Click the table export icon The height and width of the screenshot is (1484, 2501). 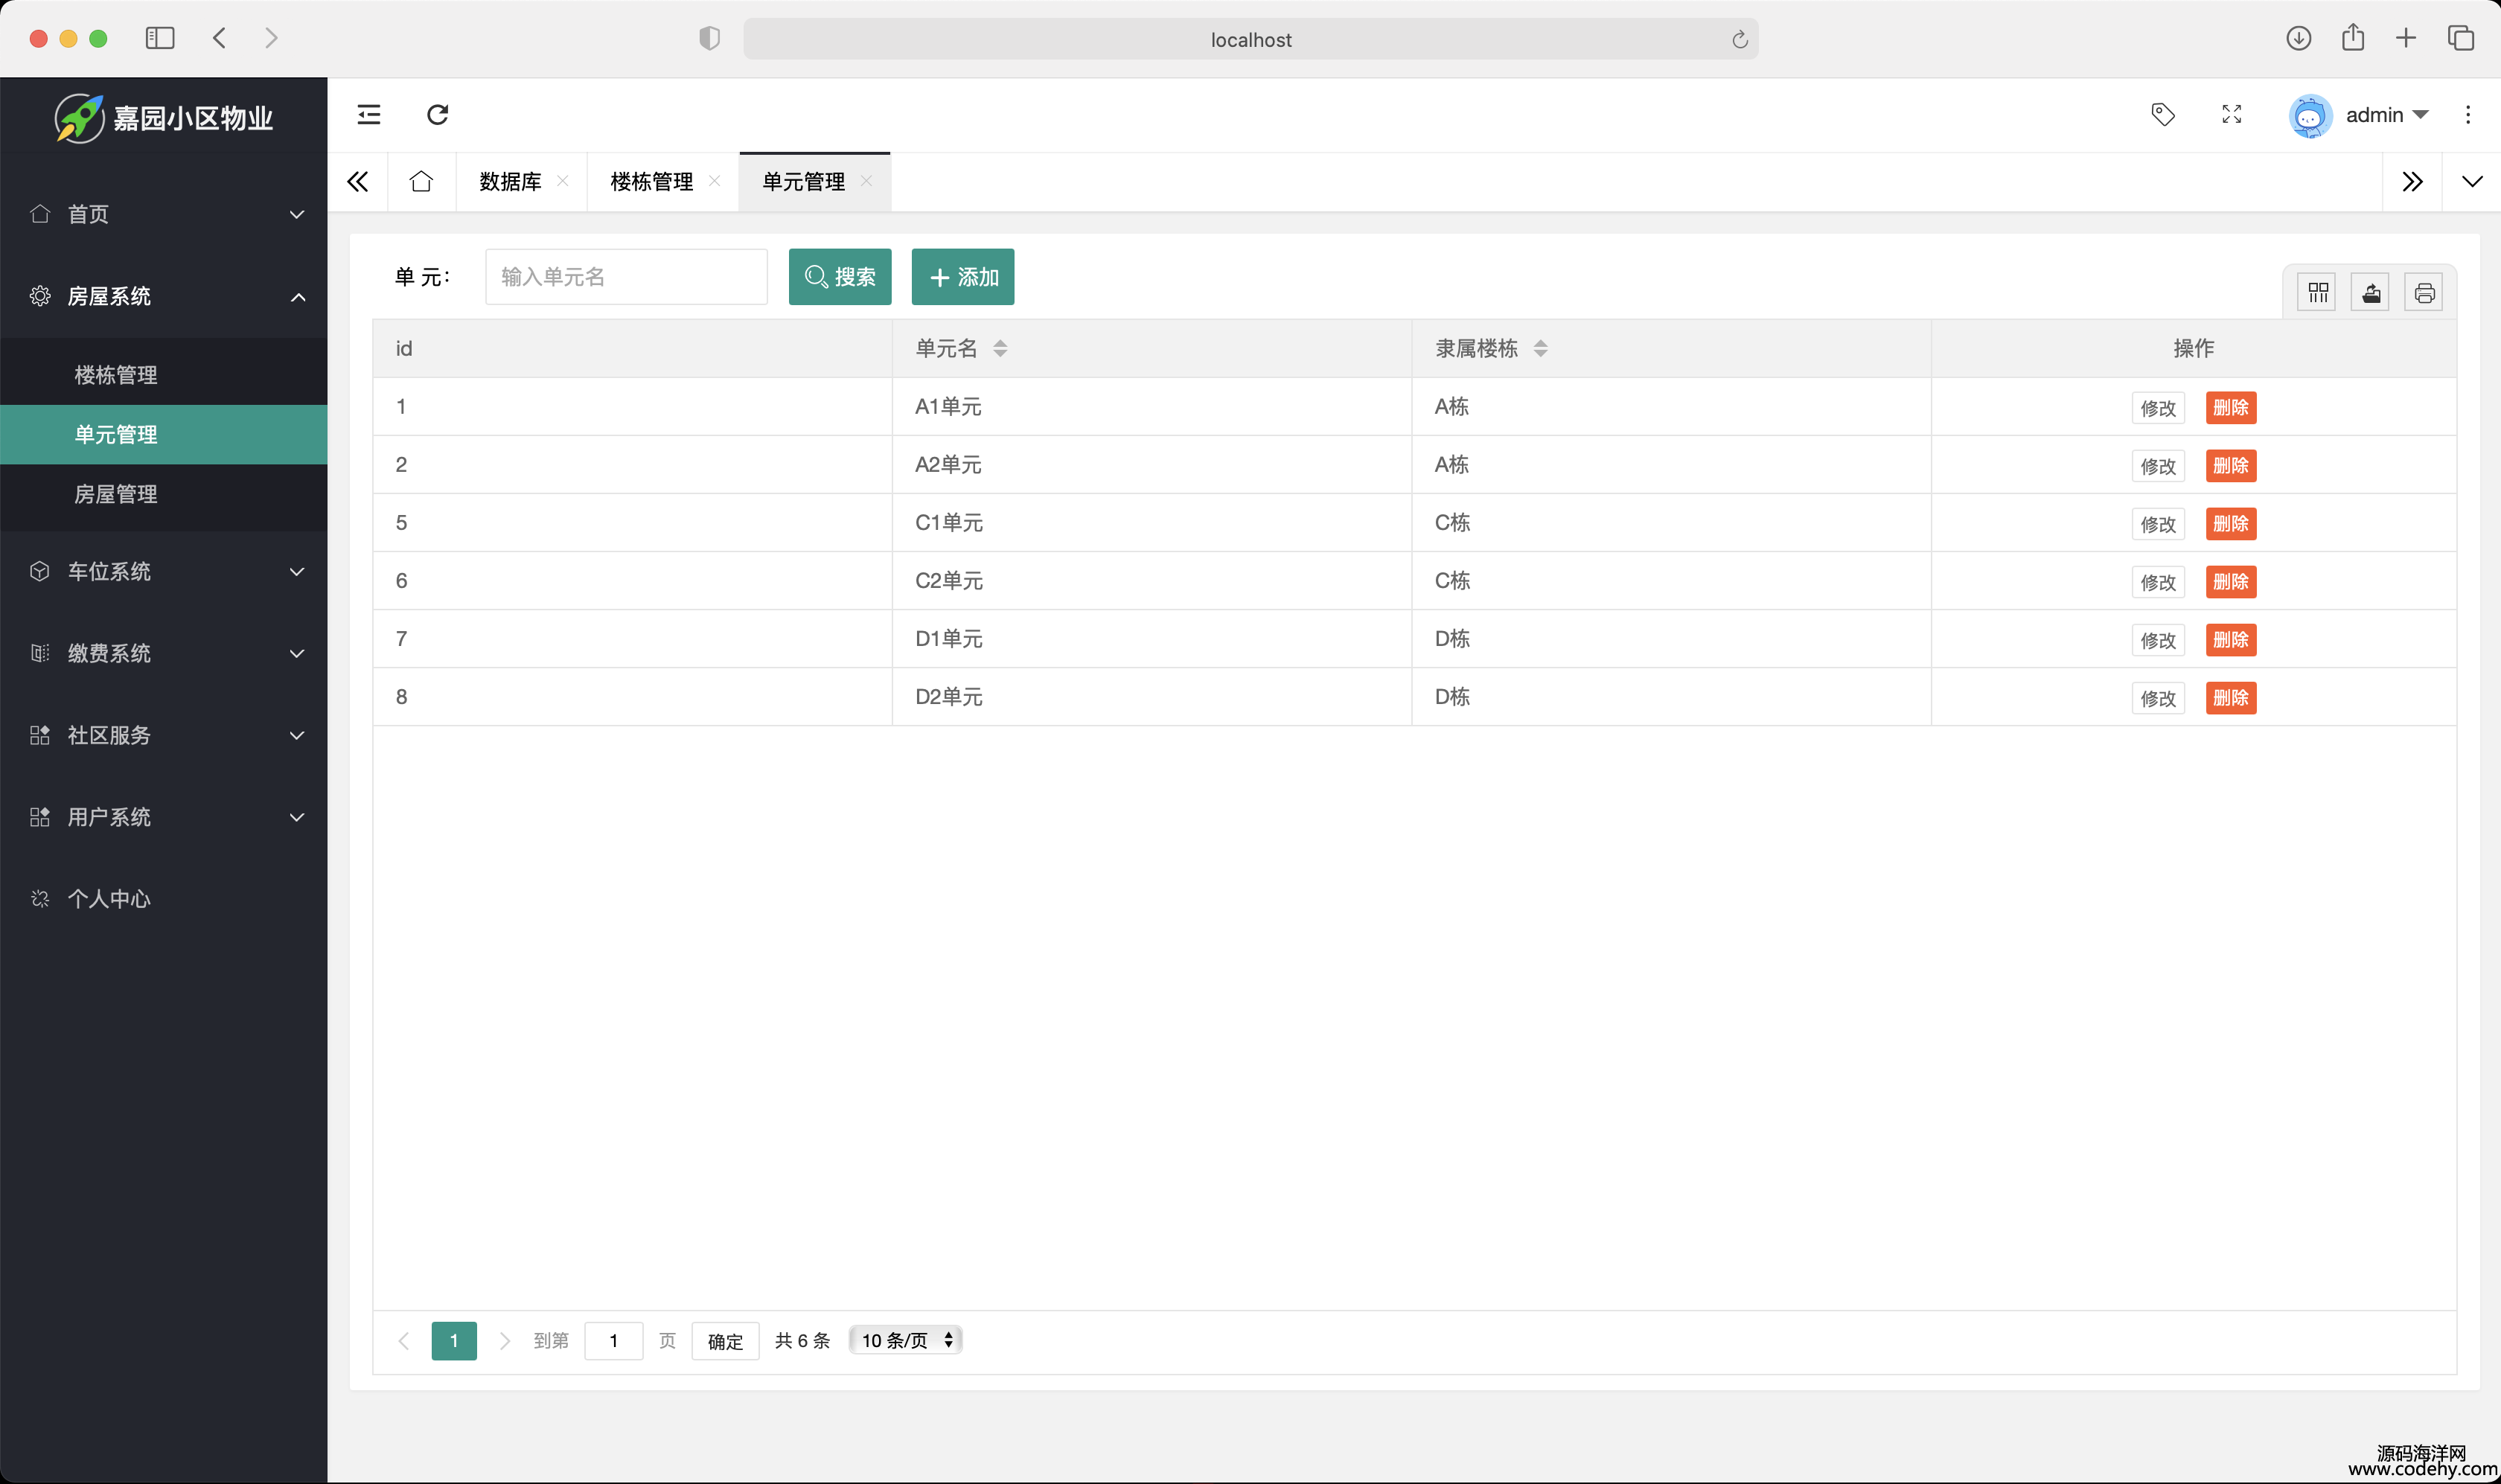[x=2370, y=293]
